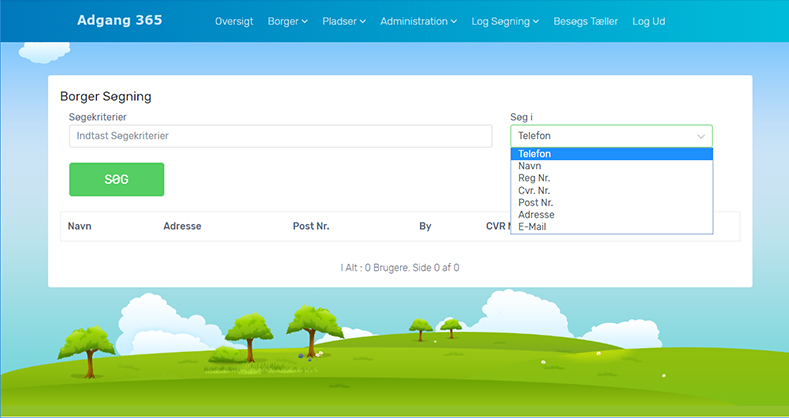
Task: Click the Post Nr. table column header
Action: (x=311, y=226)
